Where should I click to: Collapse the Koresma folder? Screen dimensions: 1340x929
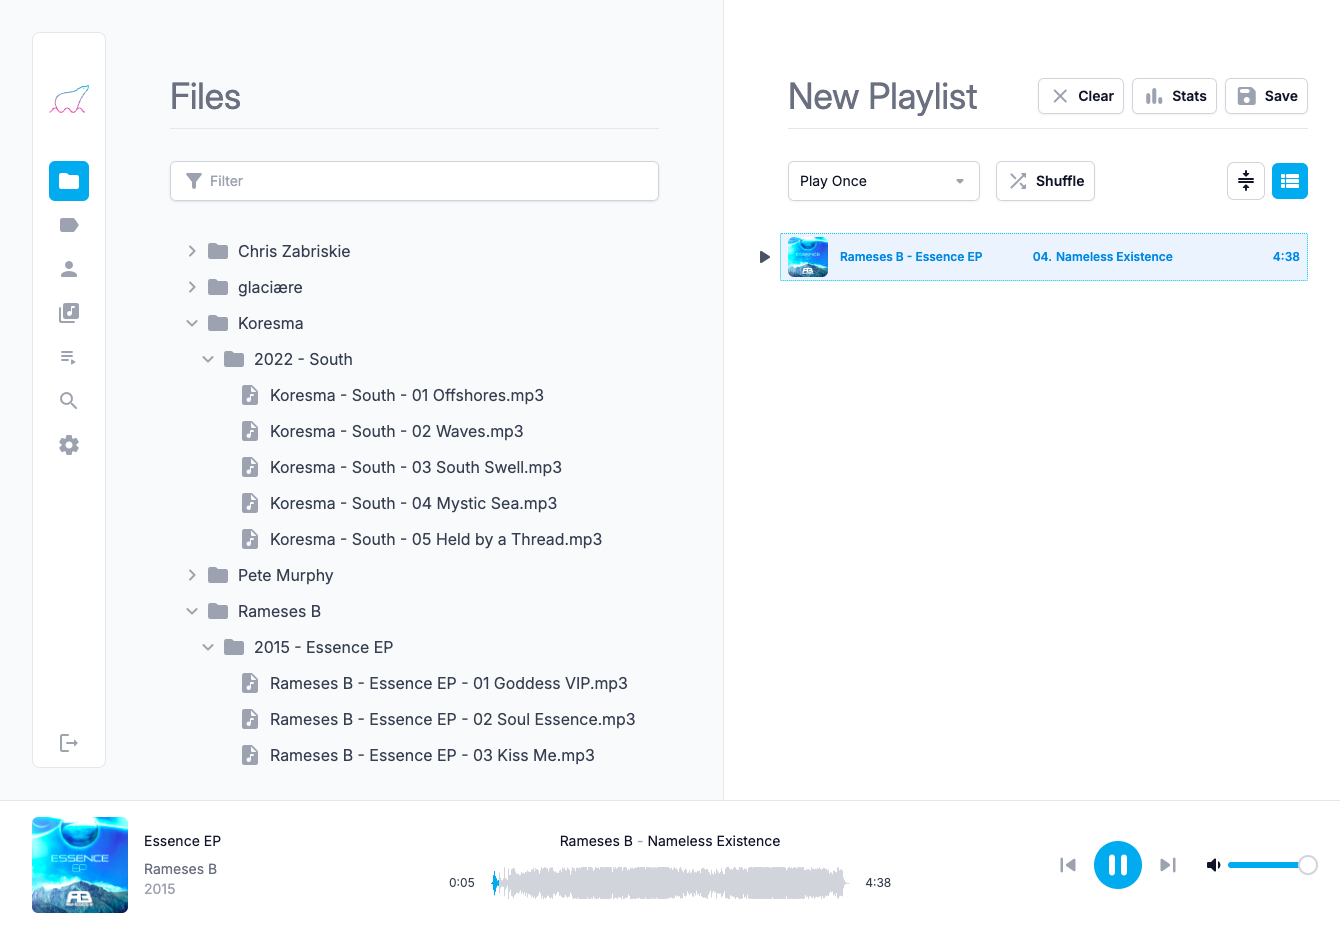192,323
